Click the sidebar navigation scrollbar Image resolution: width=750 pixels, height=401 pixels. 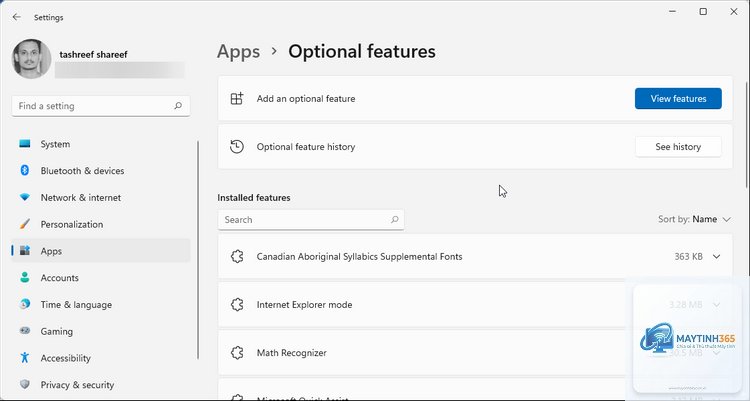pyautogui.click(x=198, y=250)
